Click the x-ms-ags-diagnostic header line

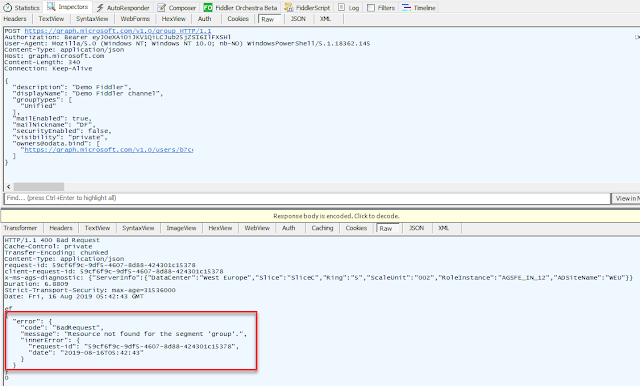(318, 277)
